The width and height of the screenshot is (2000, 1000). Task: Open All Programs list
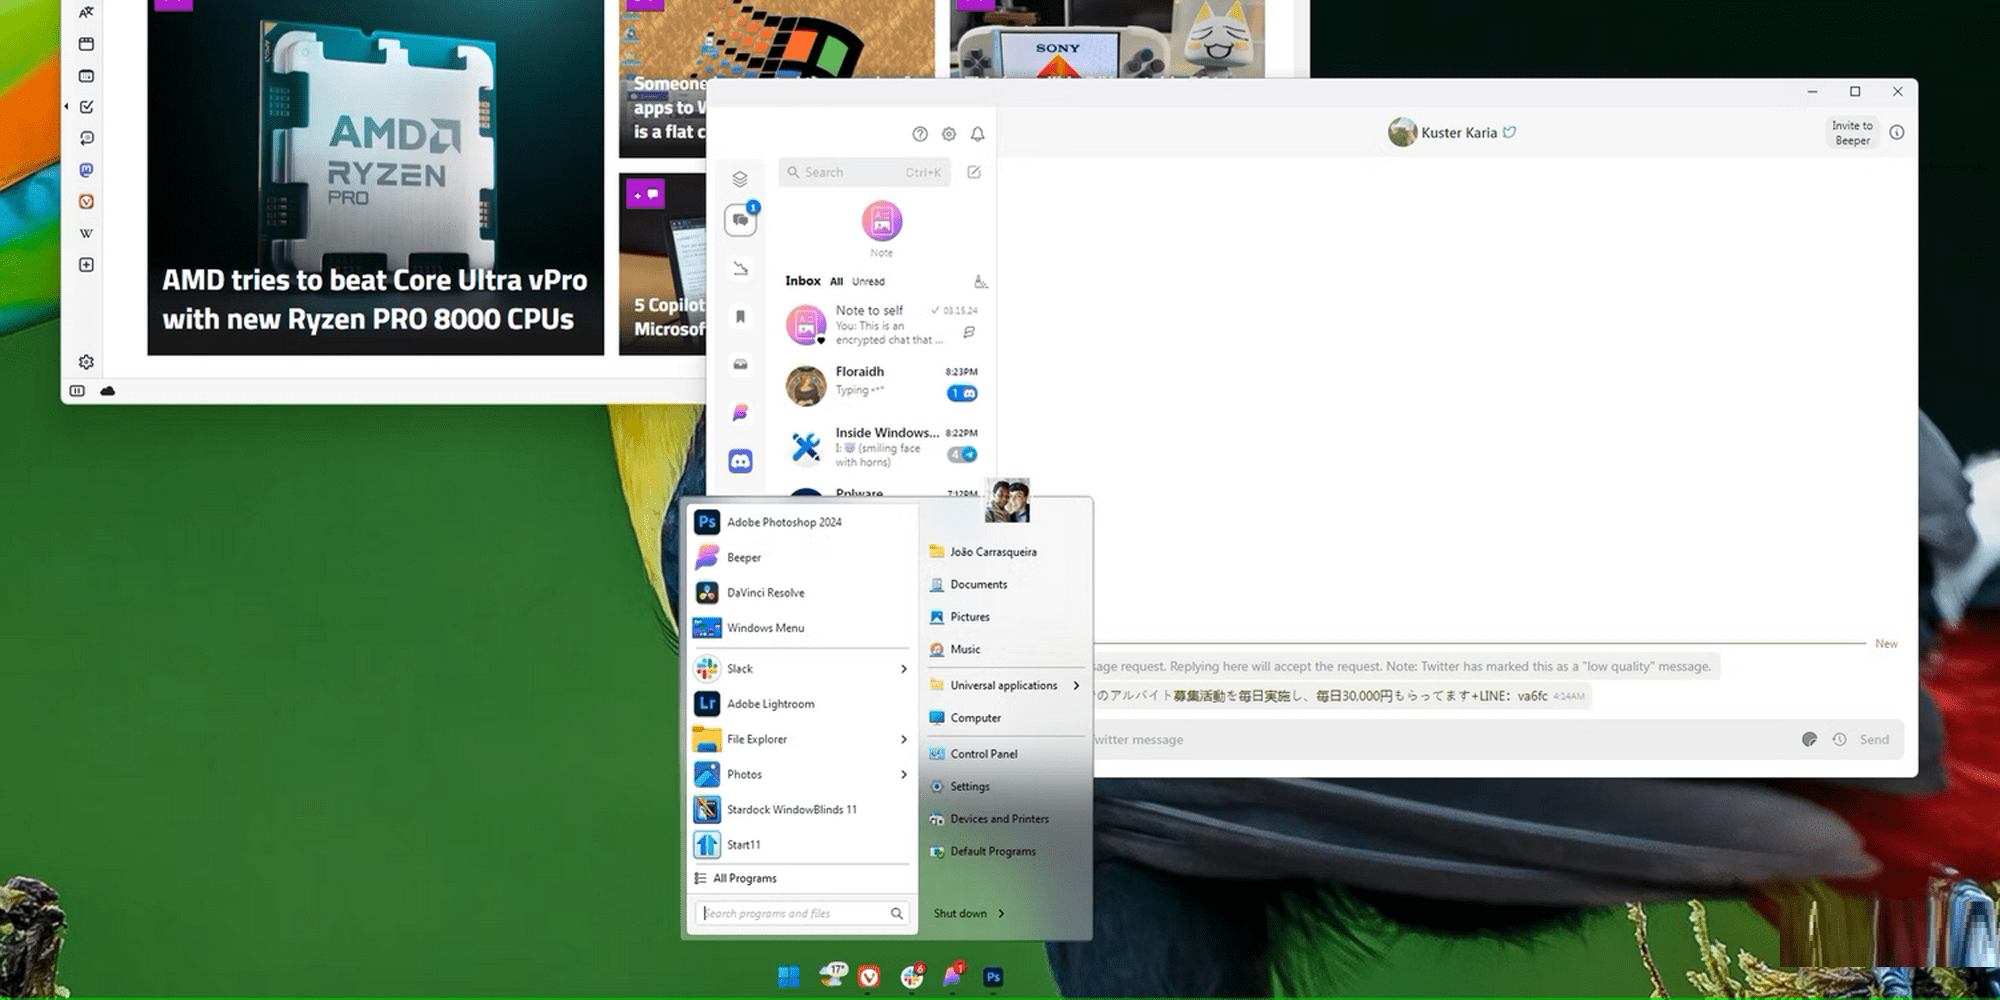744,878
